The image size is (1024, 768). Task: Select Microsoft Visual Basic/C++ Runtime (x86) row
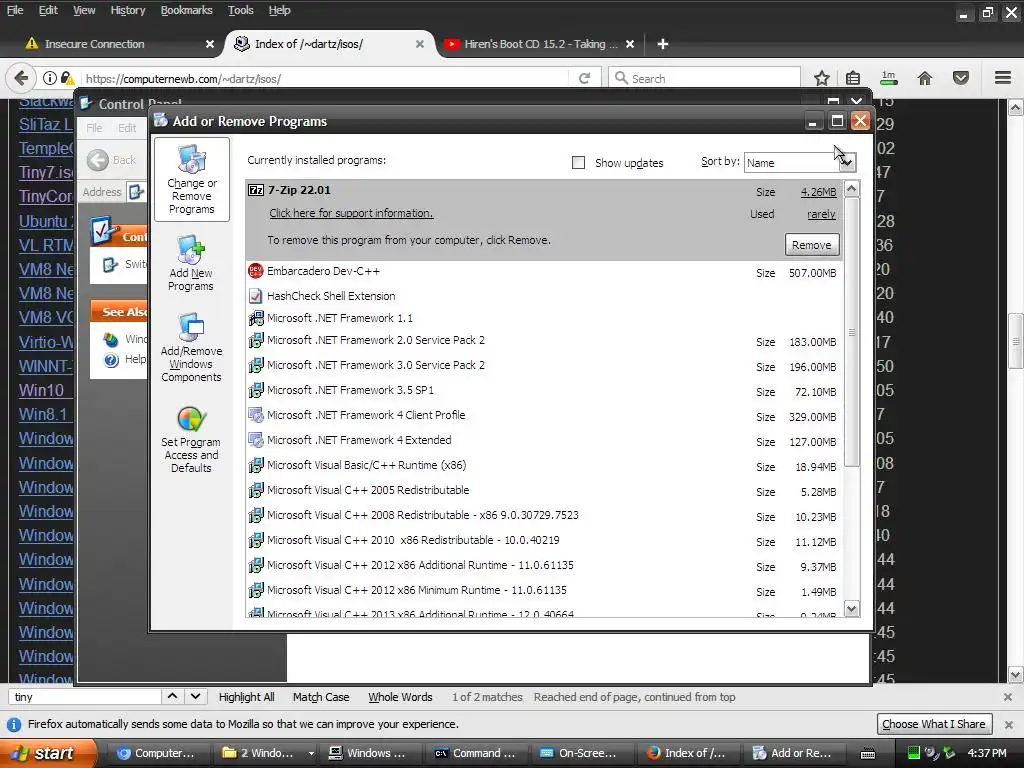coord(544,466)
